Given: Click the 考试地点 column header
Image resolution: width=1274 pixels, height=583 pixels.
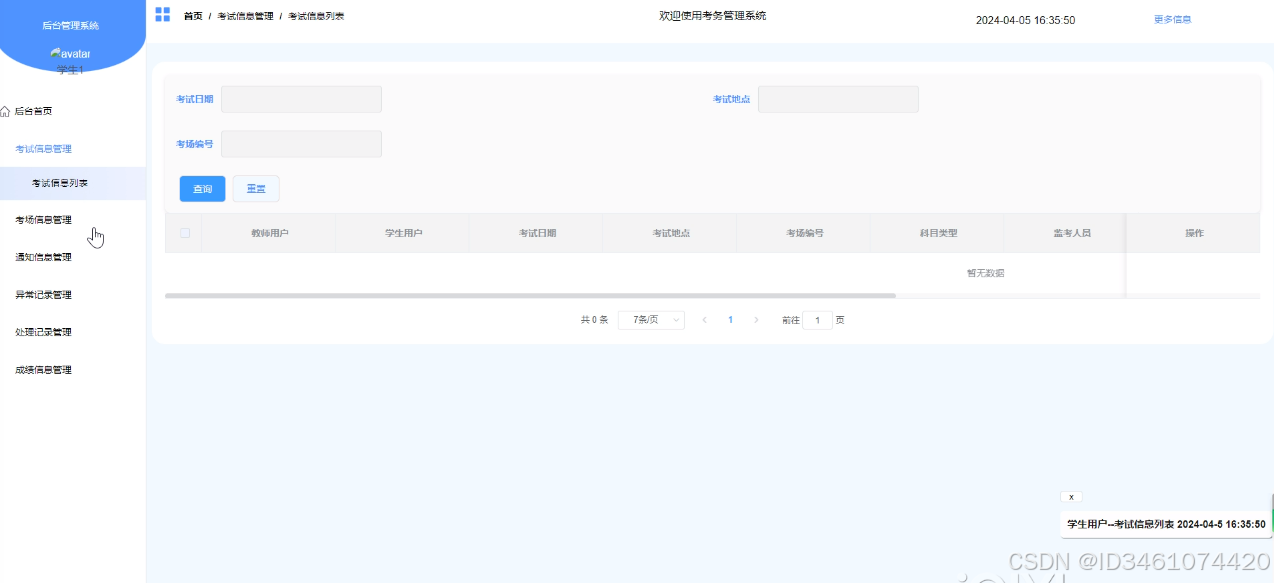Looking at the screenshot, I should tap(671, 233).
